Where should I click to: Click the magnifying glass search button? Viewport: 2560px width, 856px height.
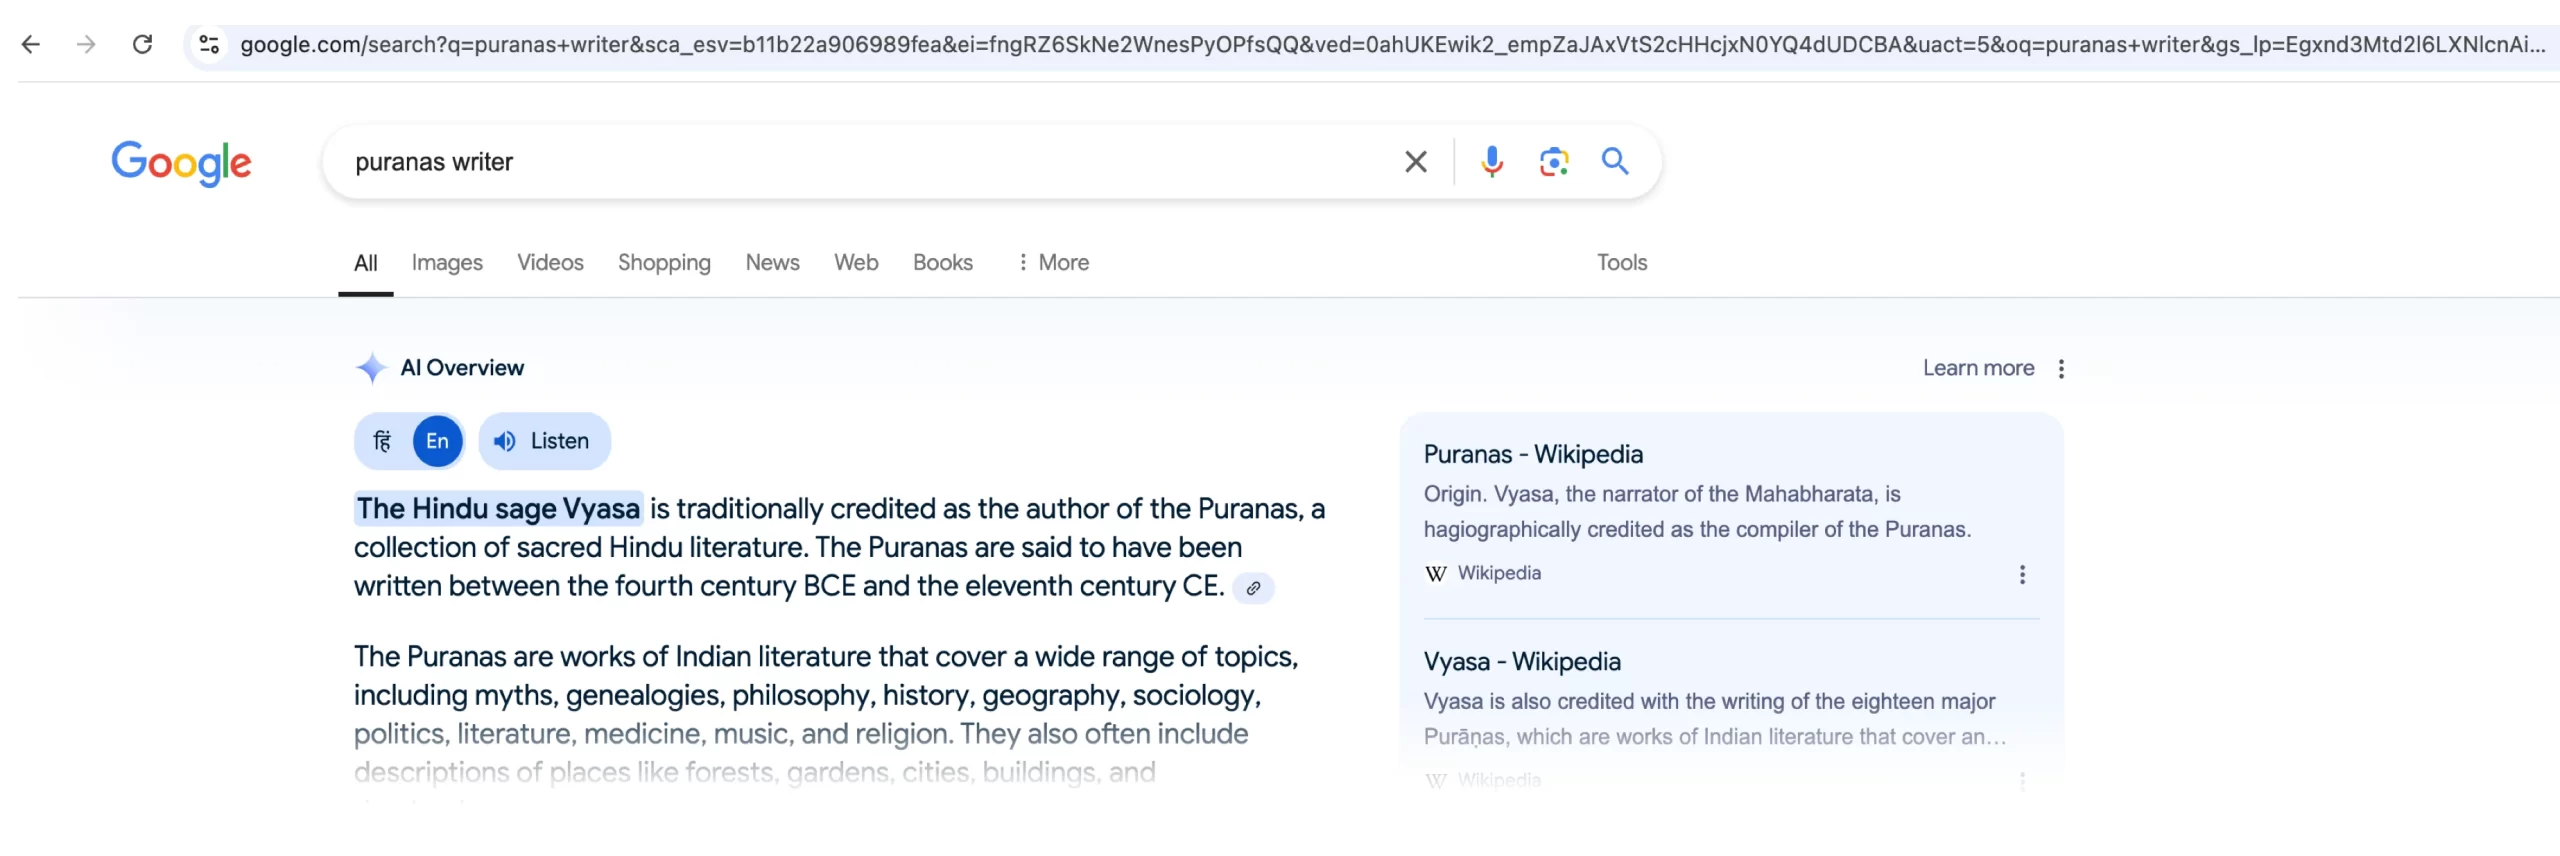coord(1614,162)
